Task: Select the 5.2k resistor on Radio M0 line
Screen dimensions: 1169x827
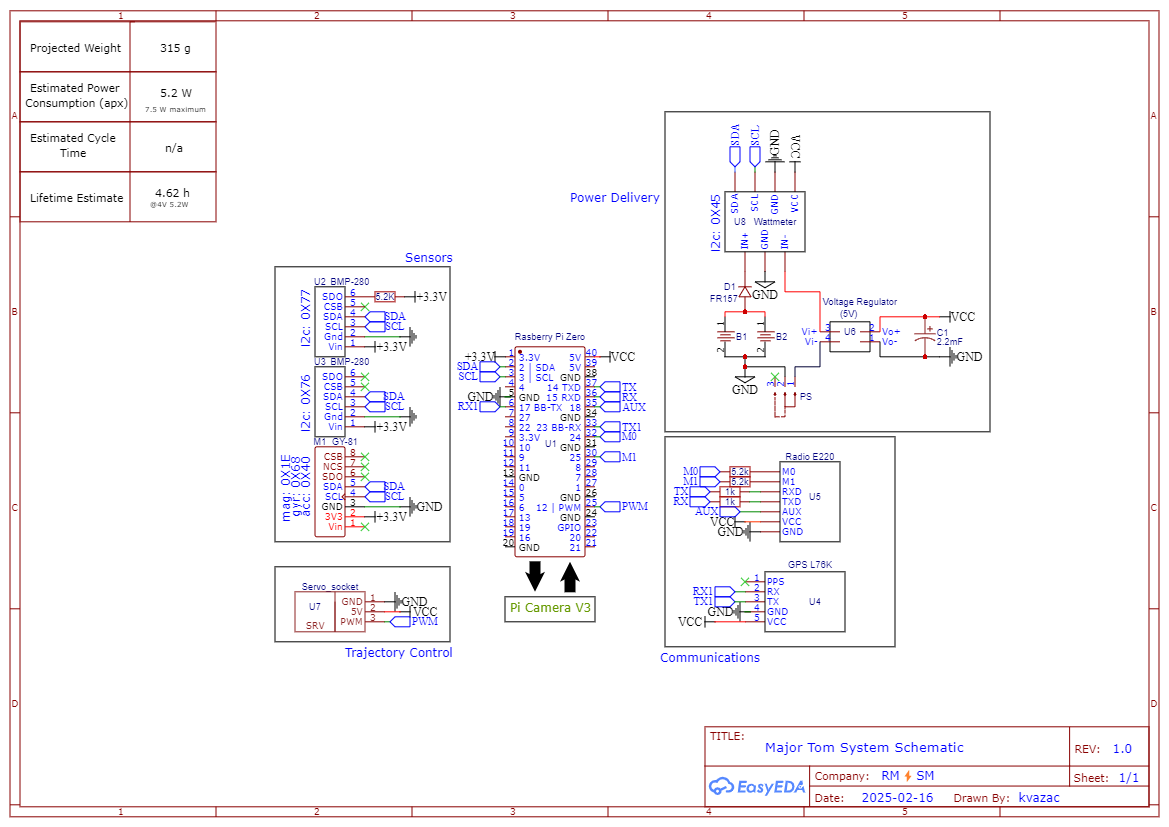Action: click(x=740, y=471)
